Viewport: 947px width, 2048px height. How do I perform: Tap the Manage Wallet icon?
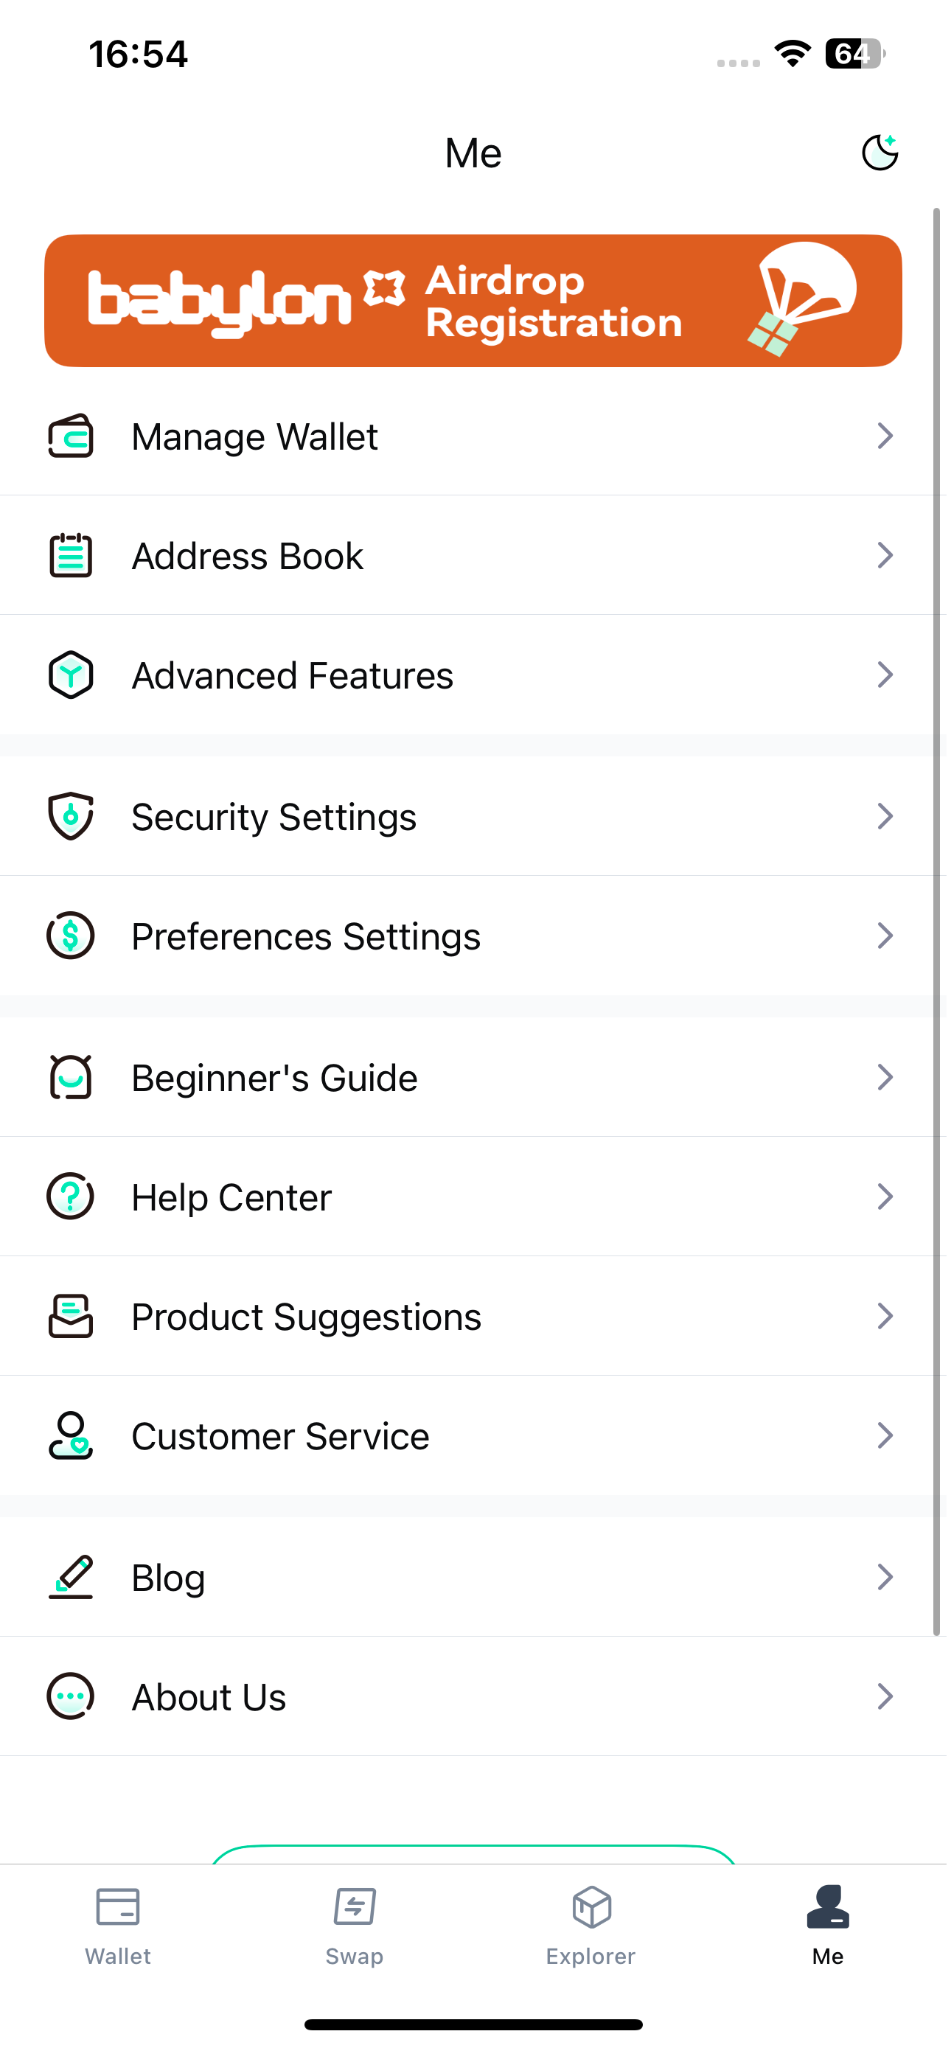tap(71, 436)
